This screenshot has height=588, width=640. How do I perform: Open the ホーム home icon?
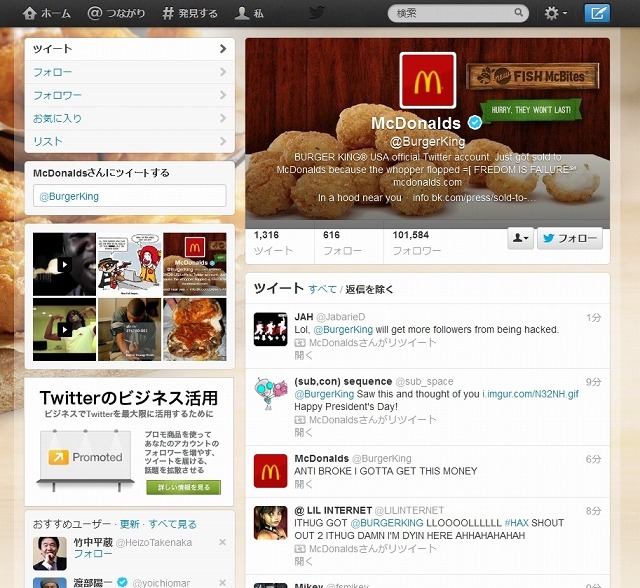point(30,13)
